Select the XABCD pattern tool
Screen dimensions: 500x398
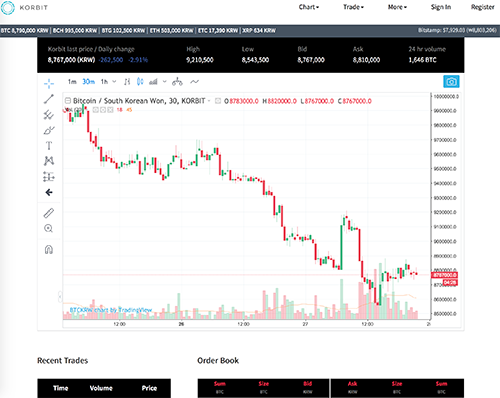49,161
